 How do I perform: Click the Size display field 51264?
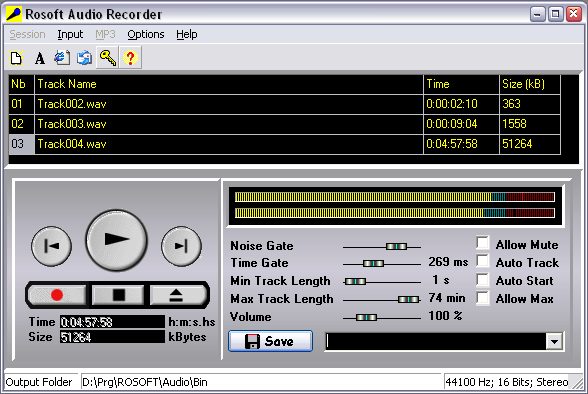112,337
